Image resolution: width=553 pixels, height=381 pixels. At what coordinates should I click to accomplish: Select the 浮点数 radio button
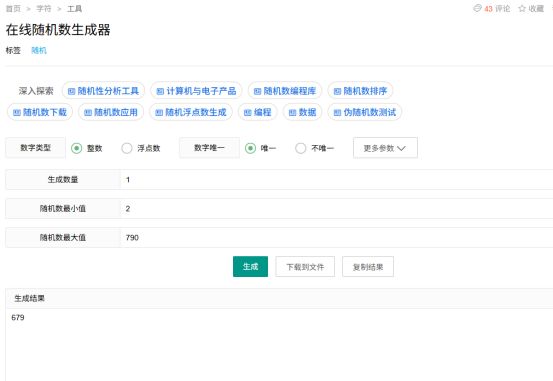[x=127, y=148]
